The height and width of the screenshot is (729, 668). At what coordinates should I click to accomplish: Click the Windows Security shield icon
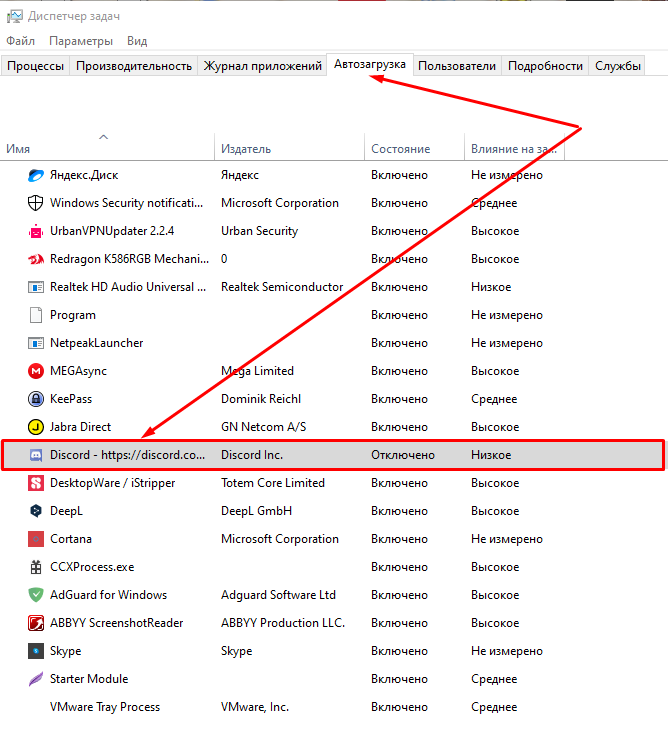pos(36,203)
